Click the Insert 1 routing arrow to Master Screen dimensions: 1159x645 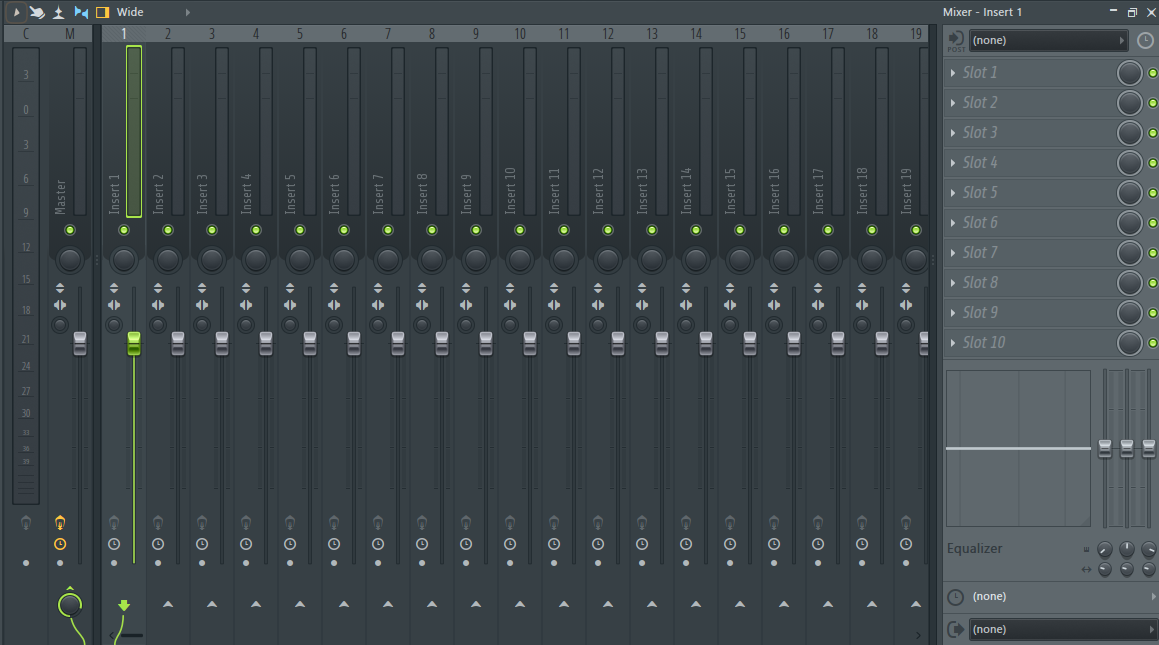123,606
